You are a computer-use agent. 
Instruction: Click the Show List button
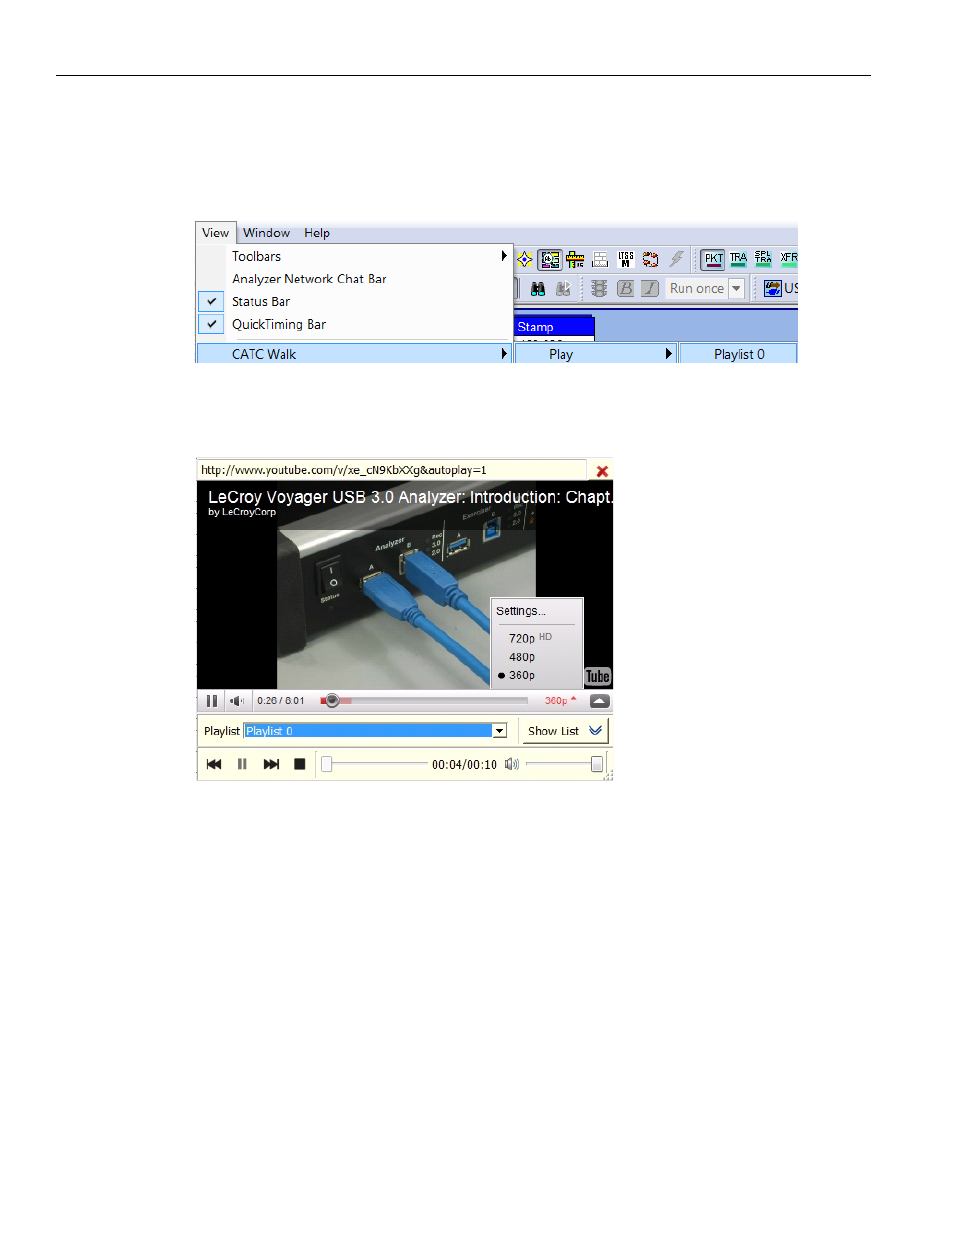pyautogui.click(x=564, y=731)
